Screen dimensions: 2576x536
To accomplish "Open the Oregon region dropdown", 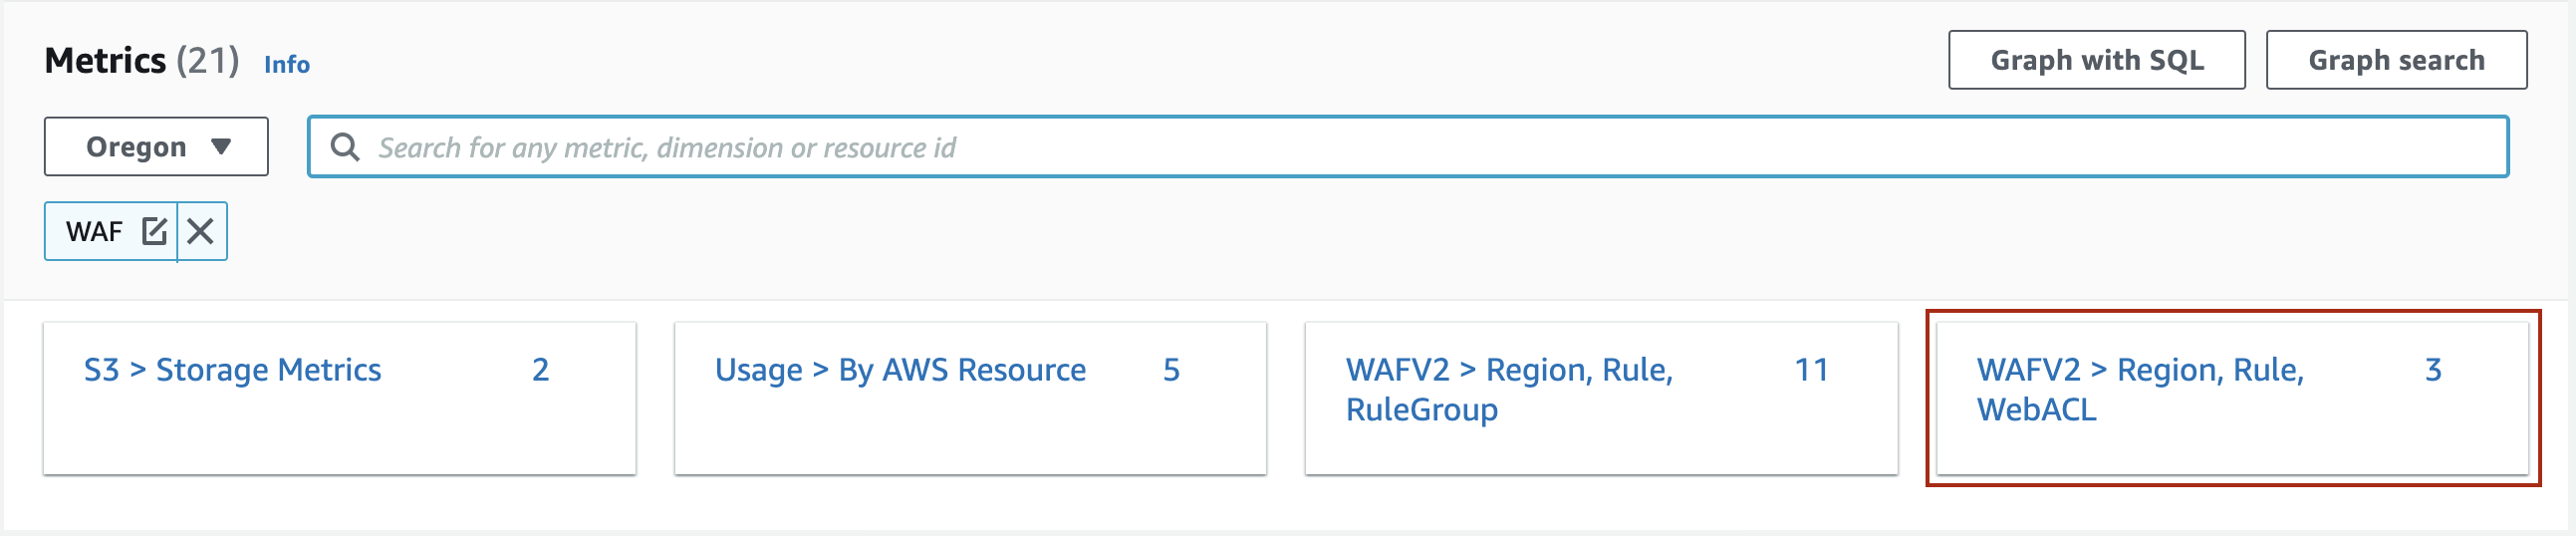I will coord(156,147).
